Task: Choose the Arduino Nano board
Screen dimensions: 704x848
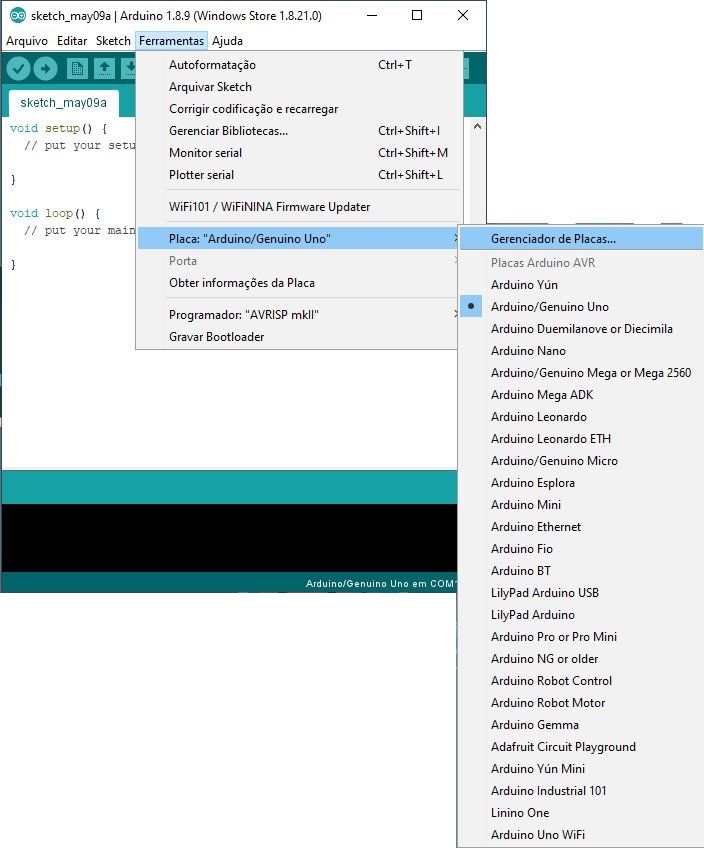Action: coord(581,351)
